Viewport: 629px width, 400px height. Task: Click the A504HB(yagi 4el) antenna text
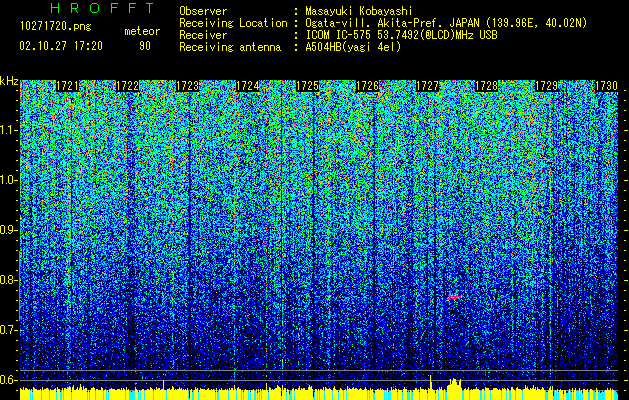point(353,47)
